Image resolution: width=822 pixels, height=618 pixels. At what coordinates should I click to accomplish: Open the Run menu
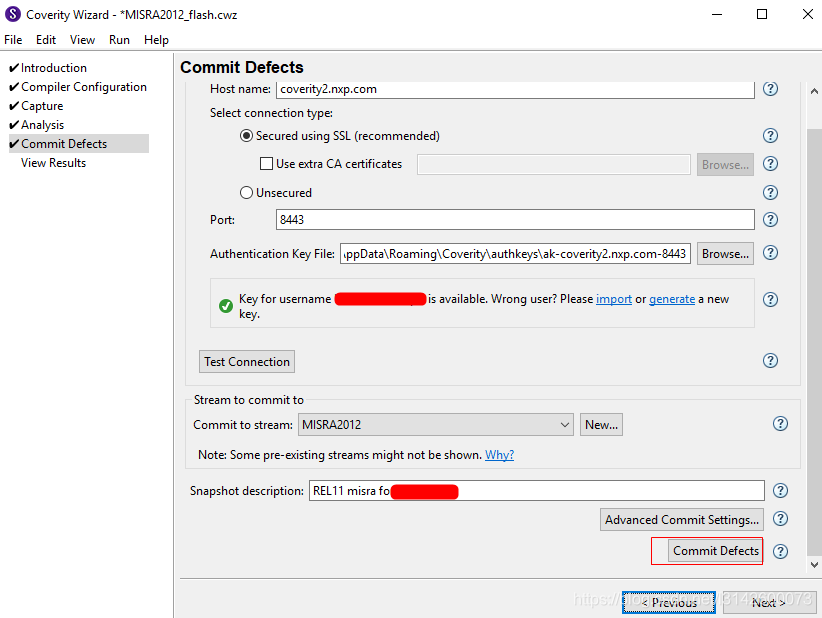coord(119,40)
